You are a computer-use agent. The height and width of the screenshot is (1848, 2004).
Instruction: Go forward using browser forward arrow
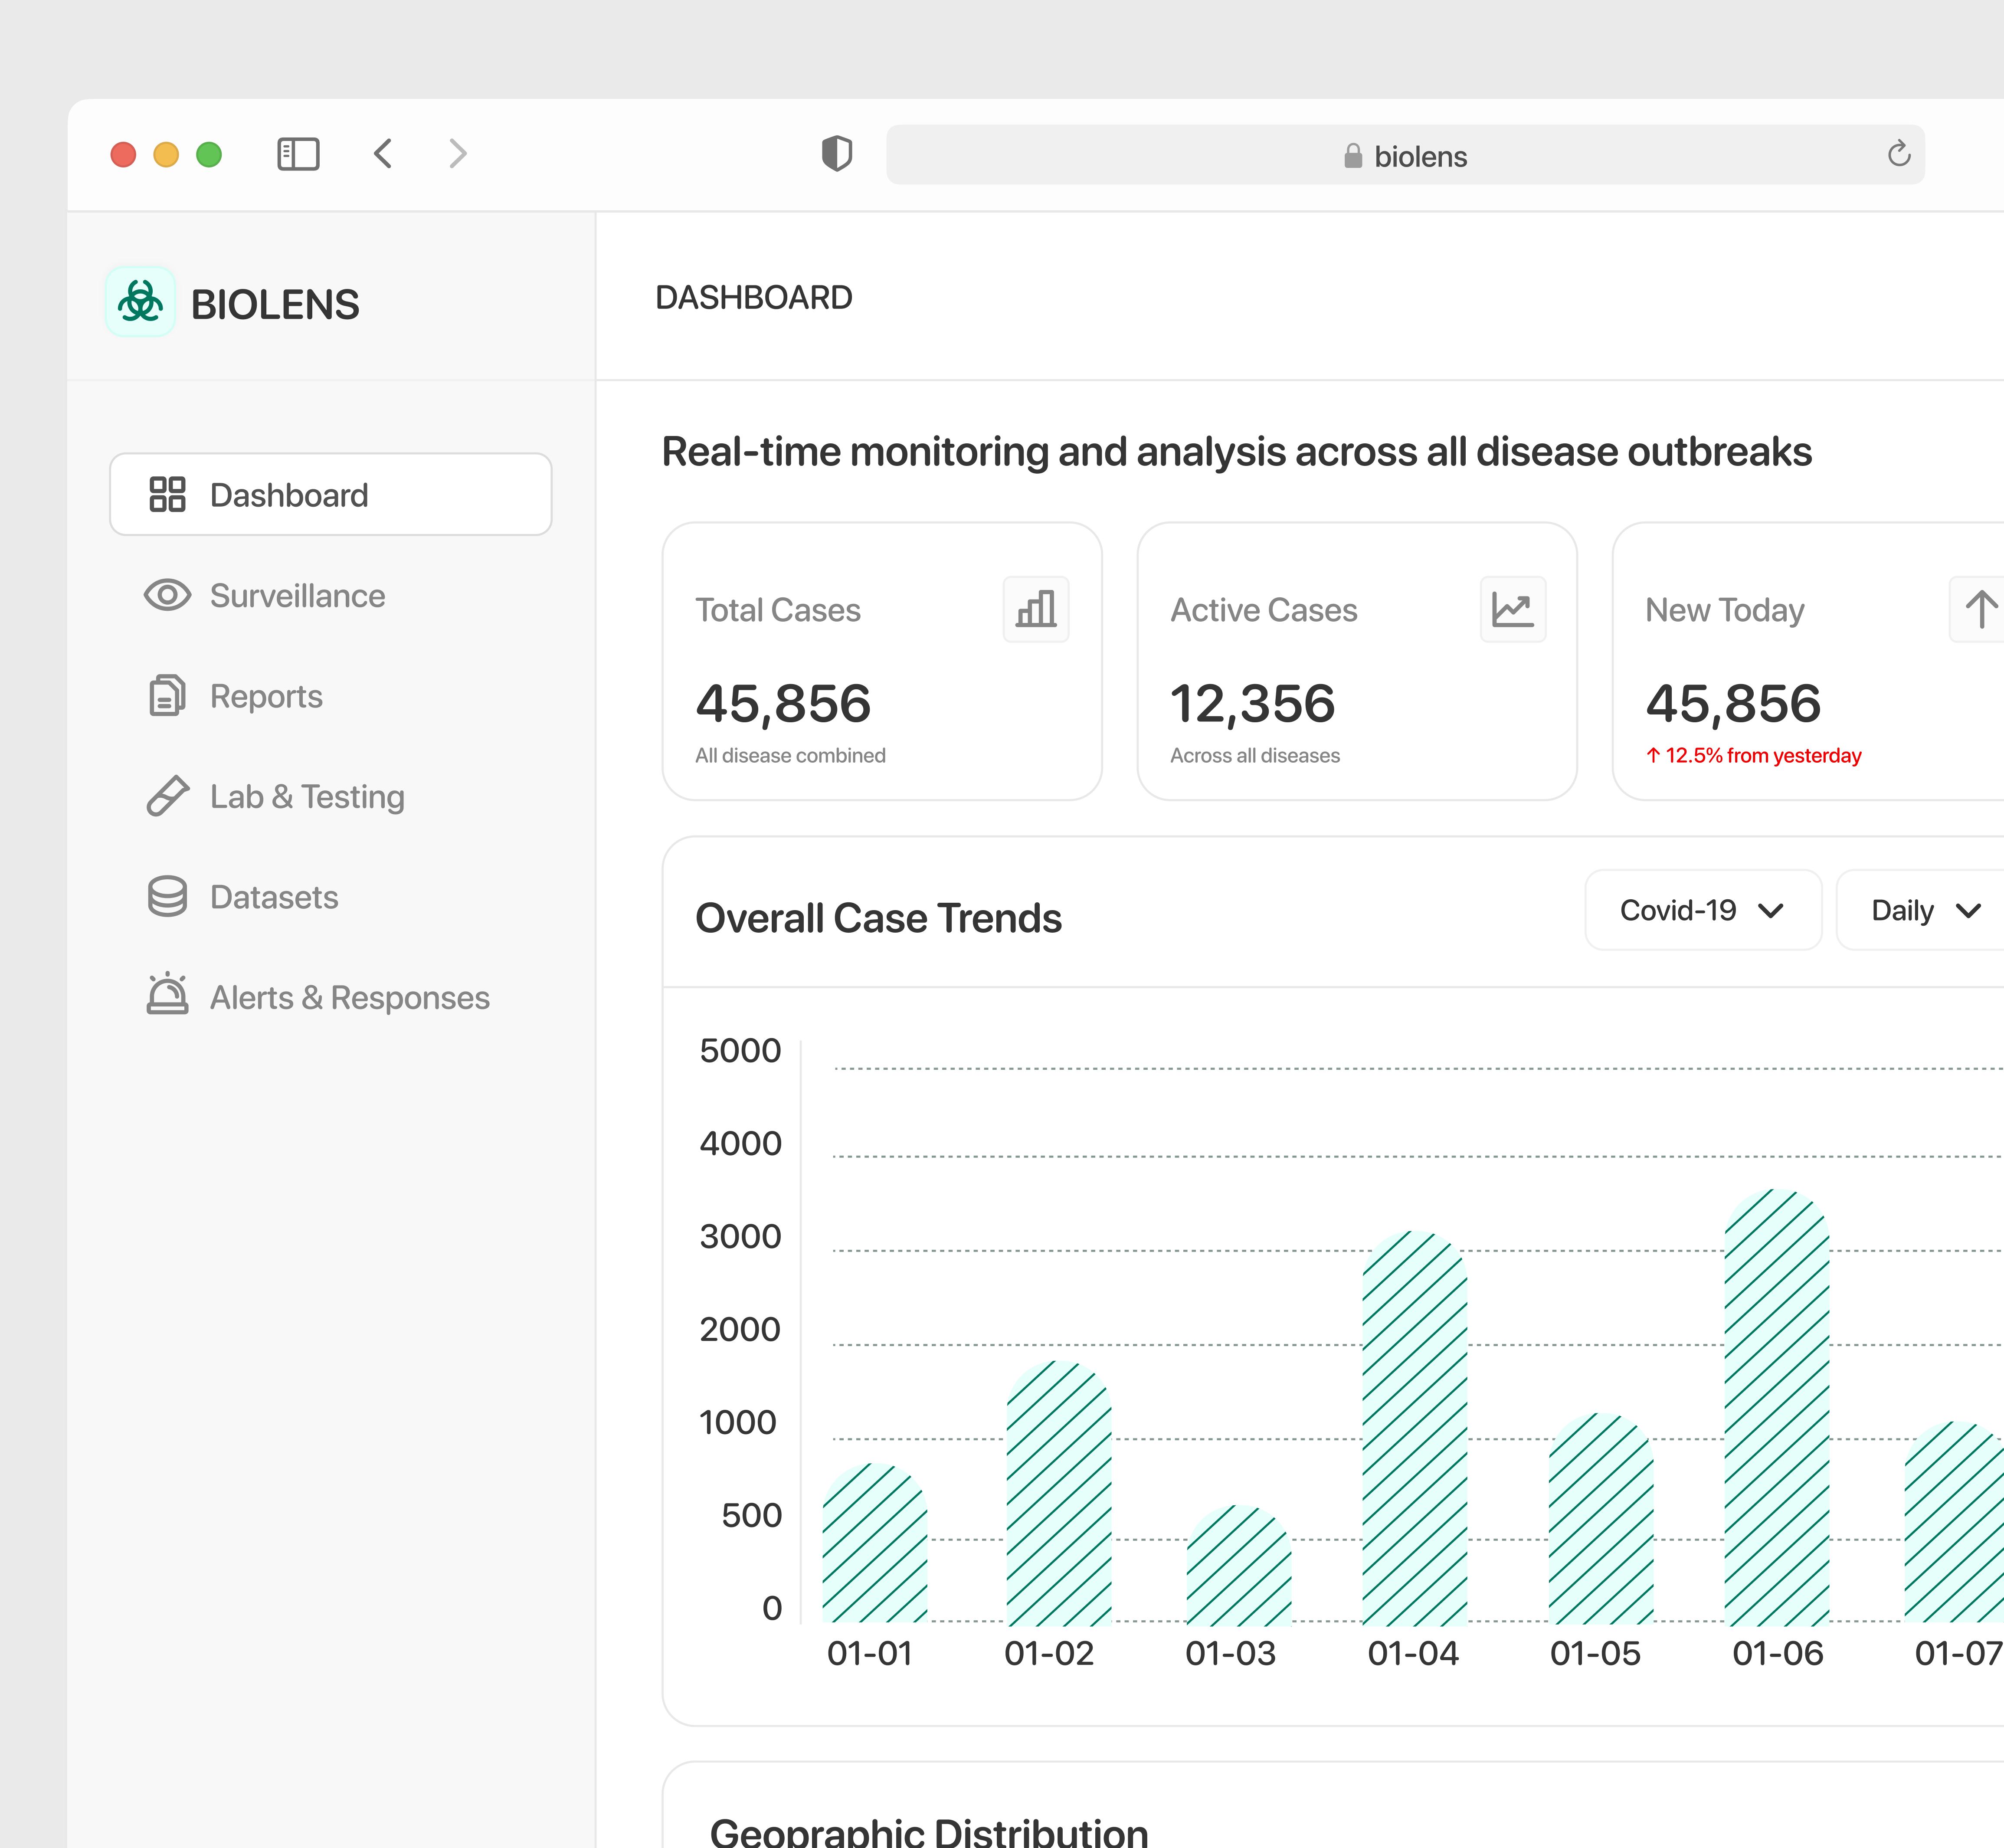click(458, 154)
